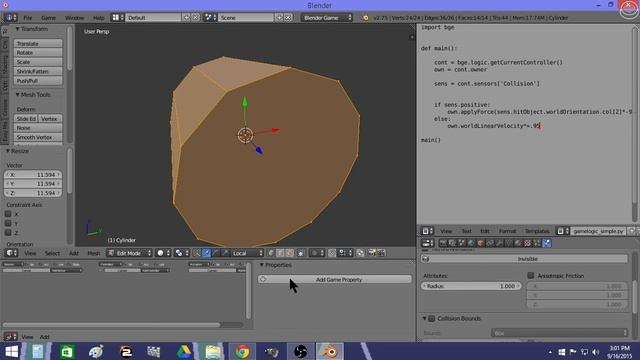Open the Object properties tab icon
The image size is (640, 360).
480,243
